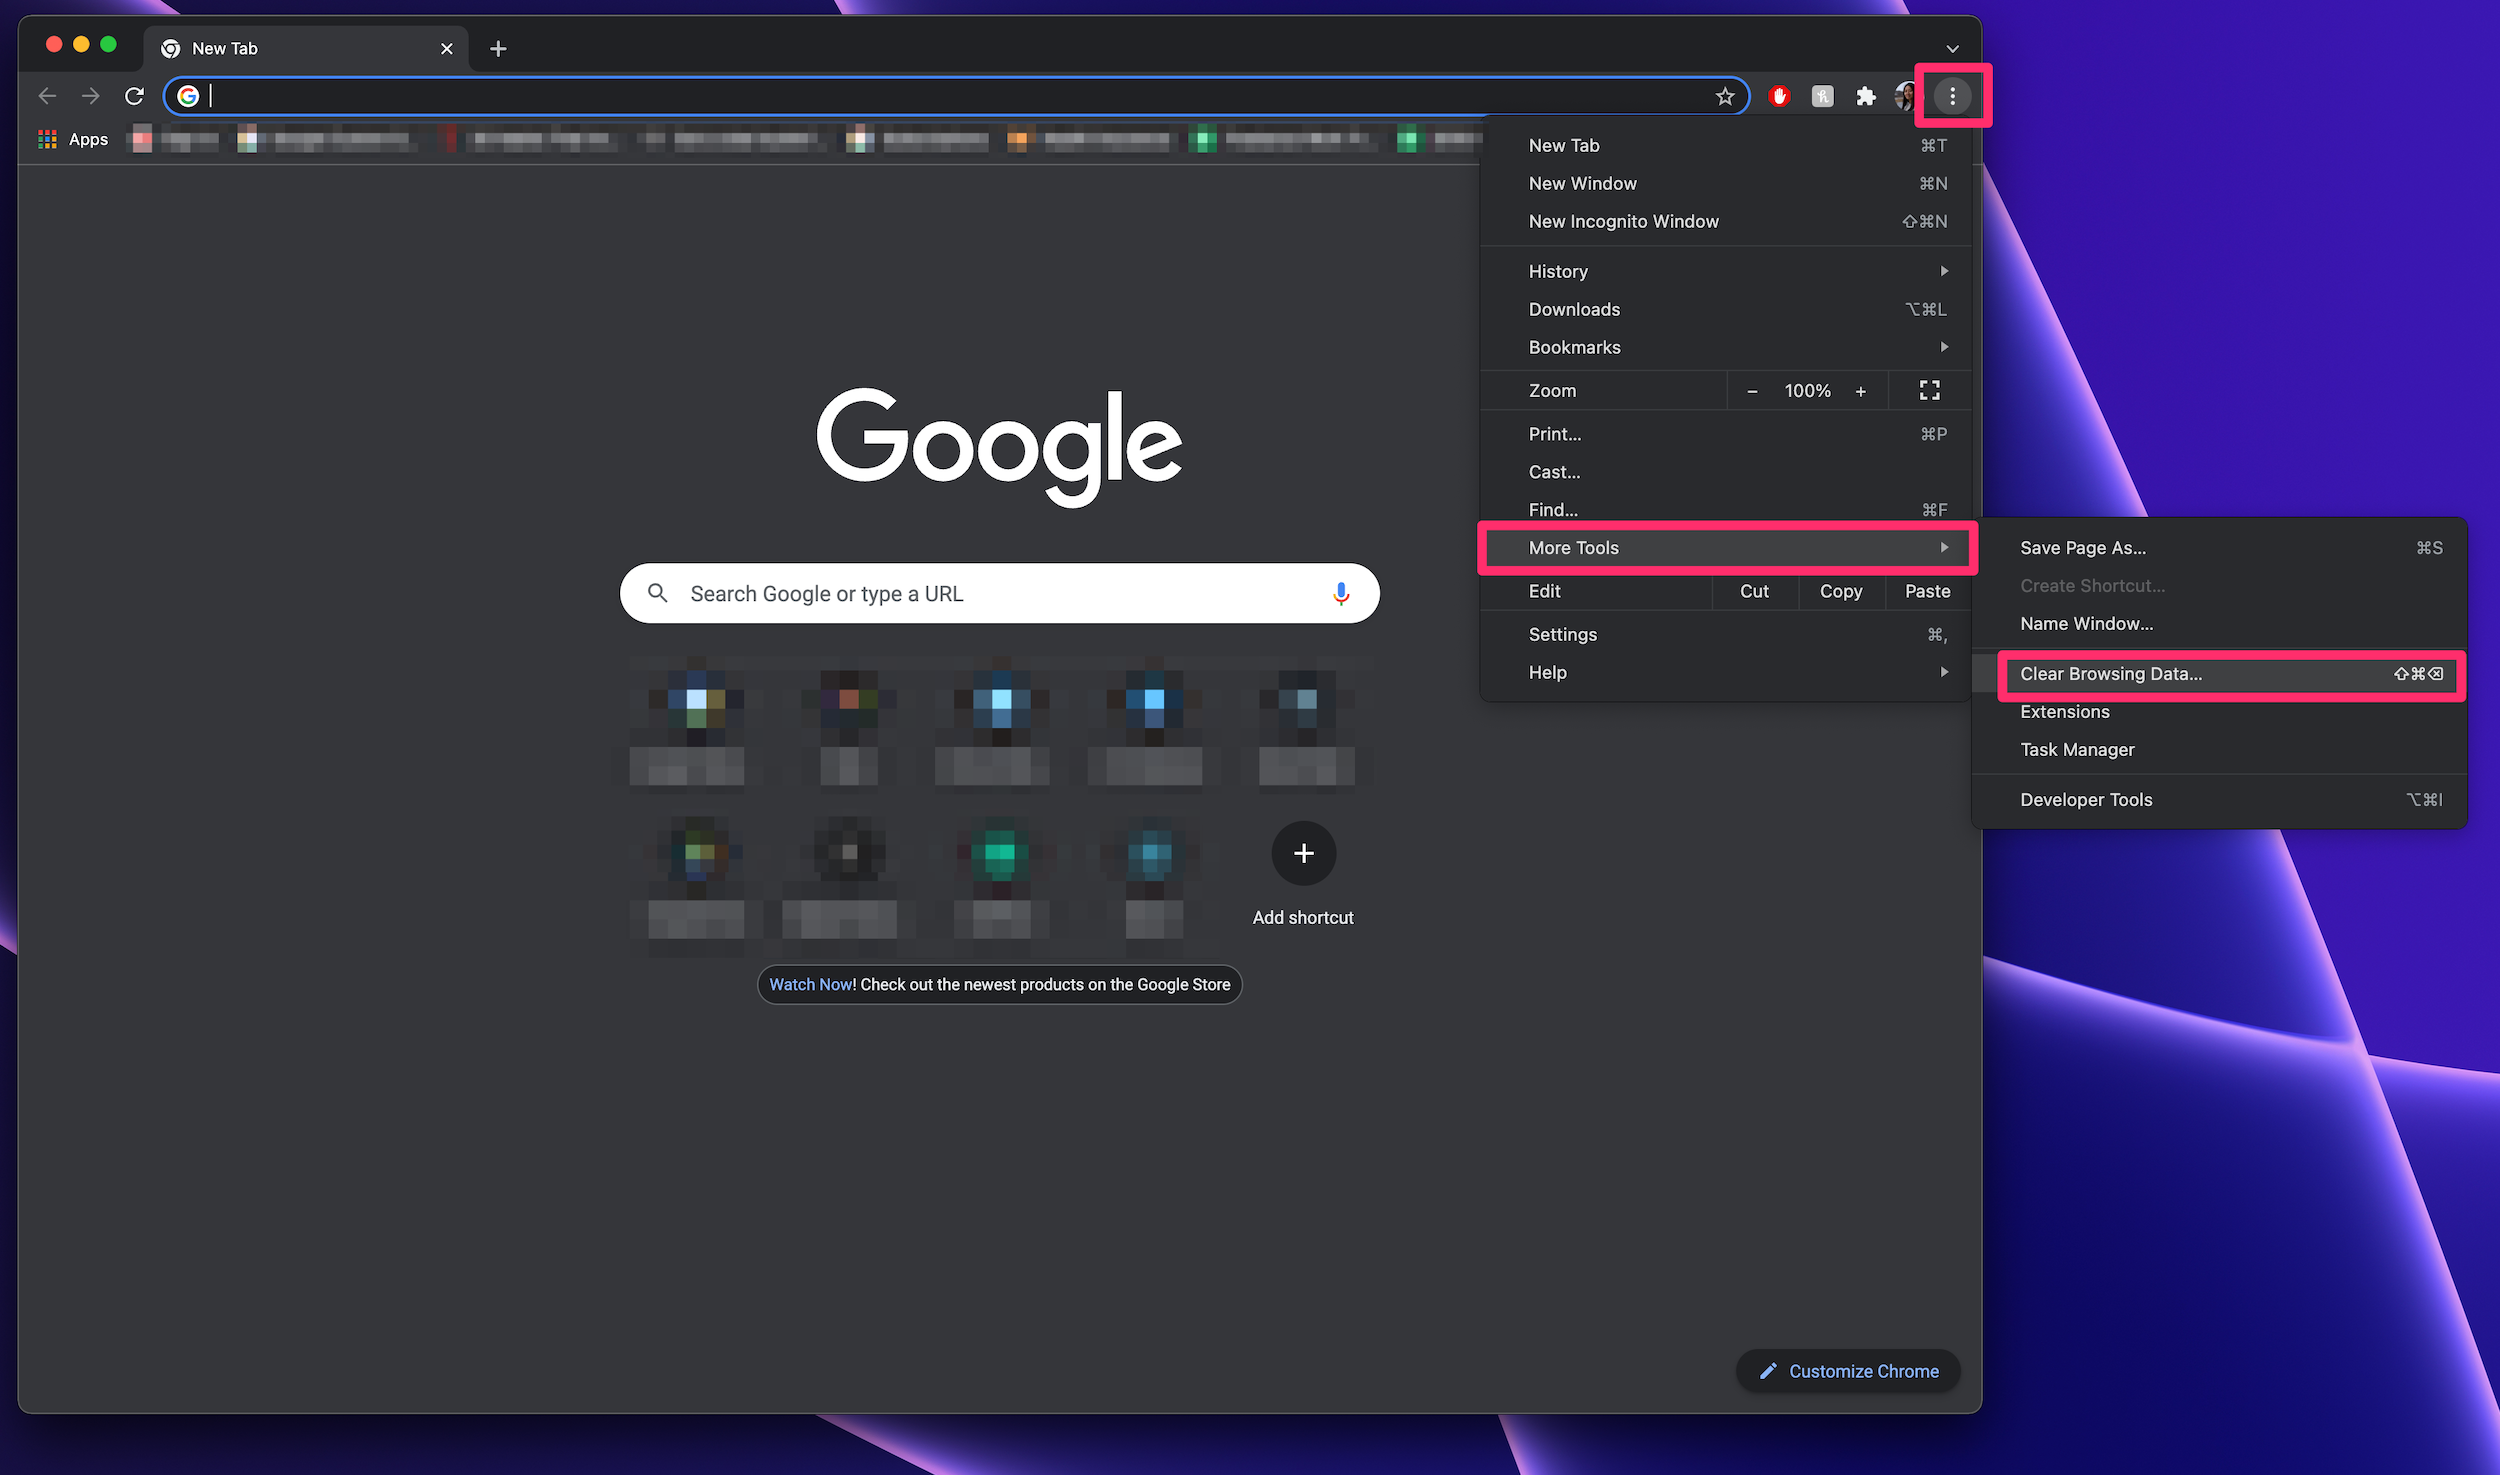Click the New Incognito Window option
2500x1475 pixels.
click(x=1624, y=221)
